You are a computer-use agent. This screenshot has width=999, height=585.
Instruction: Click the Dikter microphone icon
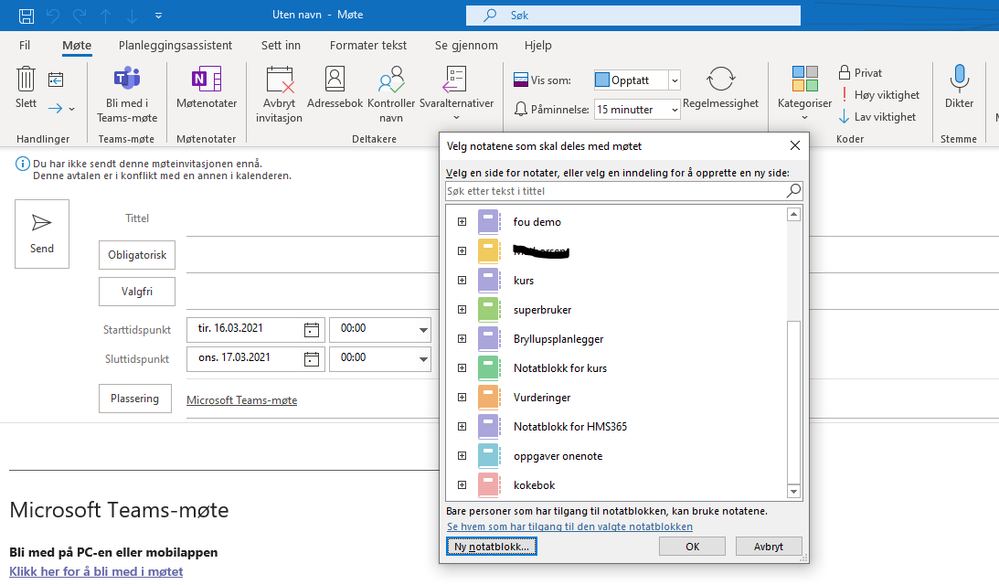click(x=959, y=78)
